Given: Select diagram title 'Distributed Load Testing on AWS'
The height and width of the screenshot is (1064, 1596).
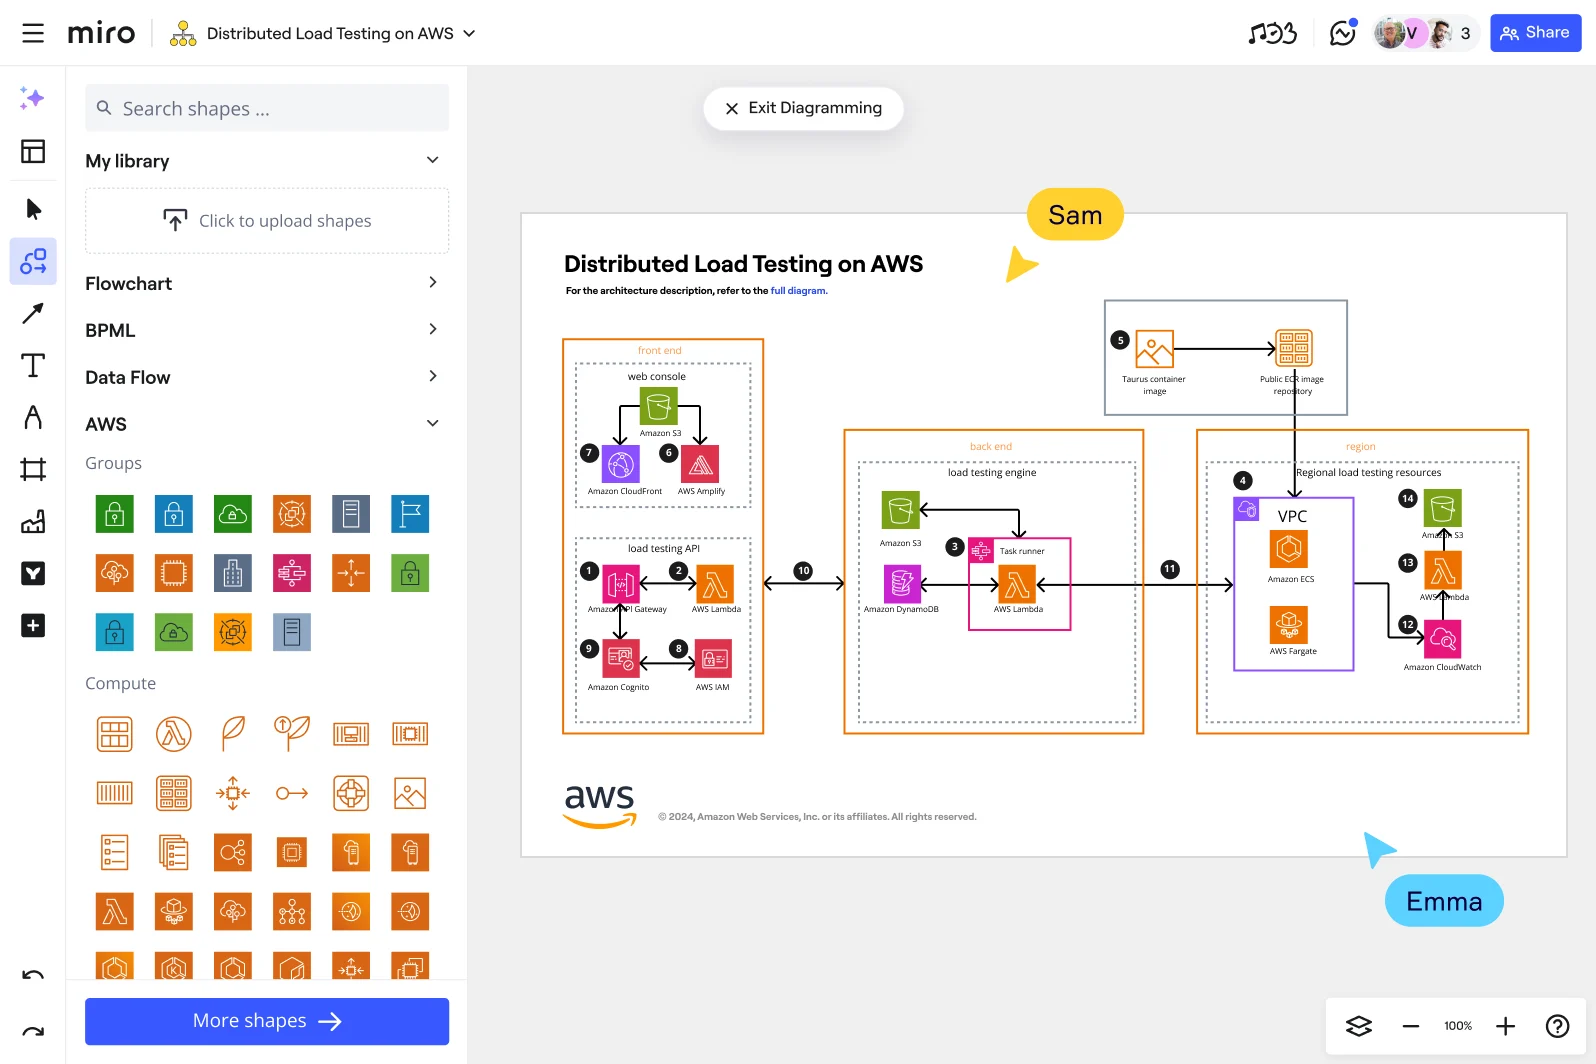Looking at the screenshot, I should point(743,264).
